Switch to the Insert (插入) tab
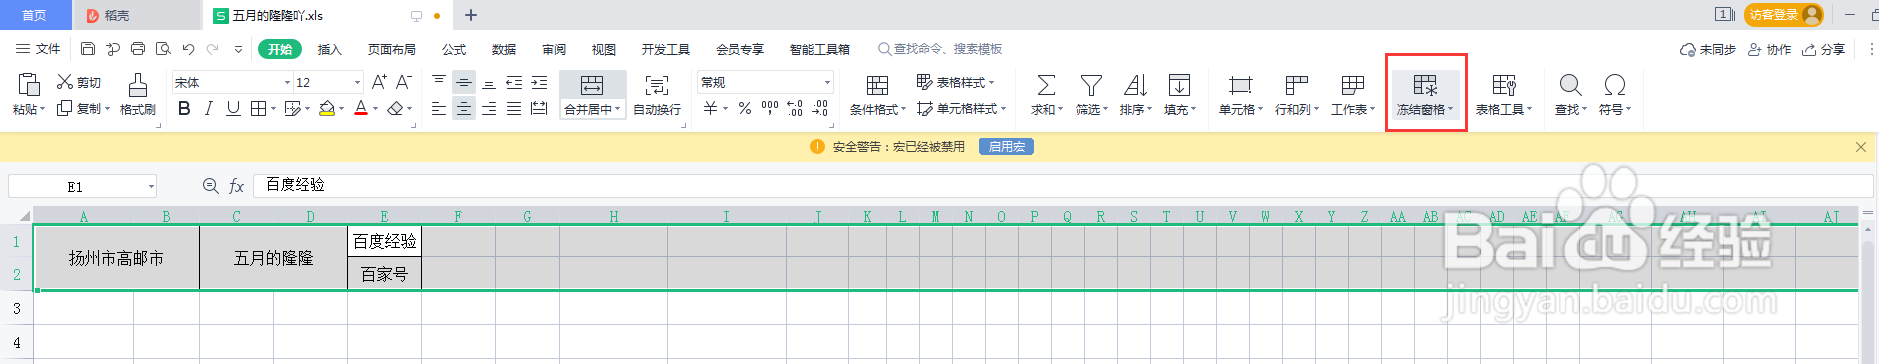Screen dimensions: 1879x364 point(330,49)
